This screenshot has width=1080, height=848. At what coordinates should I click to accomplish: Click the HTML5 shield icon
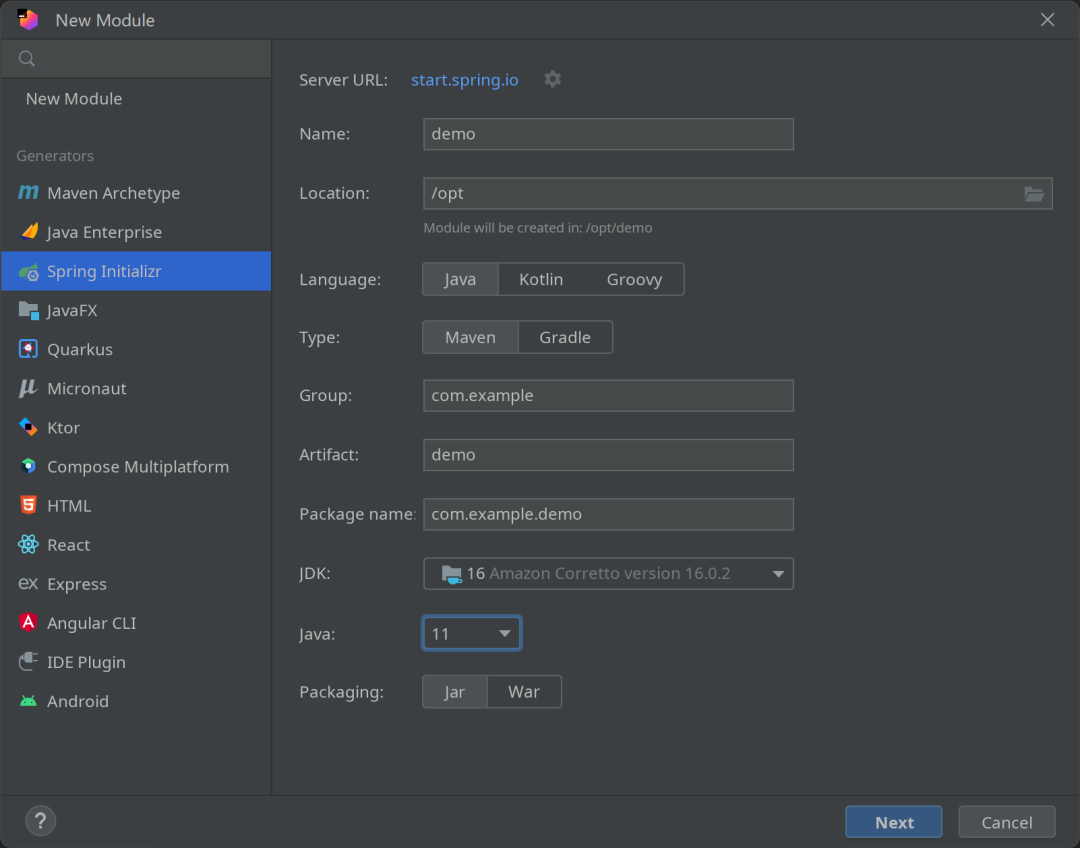(x=28, y=506)
